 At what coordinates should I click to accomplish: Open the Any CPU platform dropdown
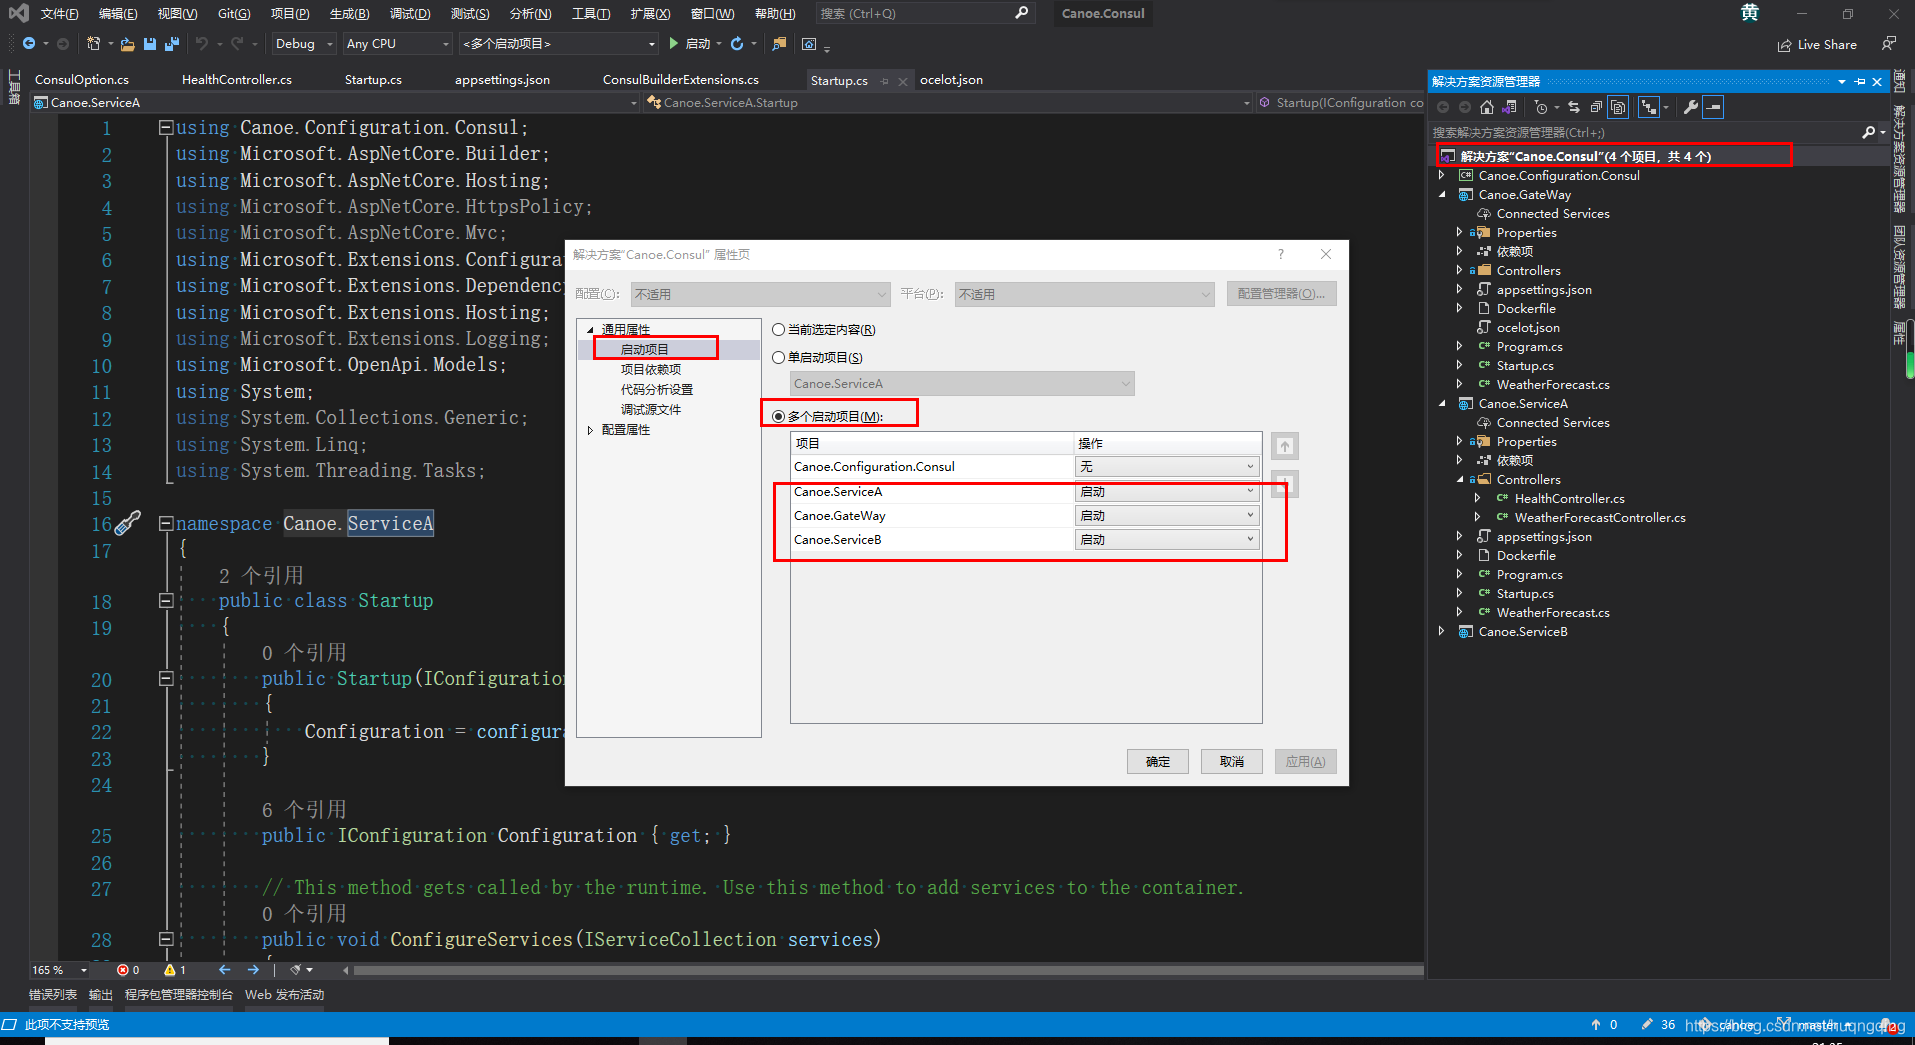pyautogui.click(x=398, y=44)
